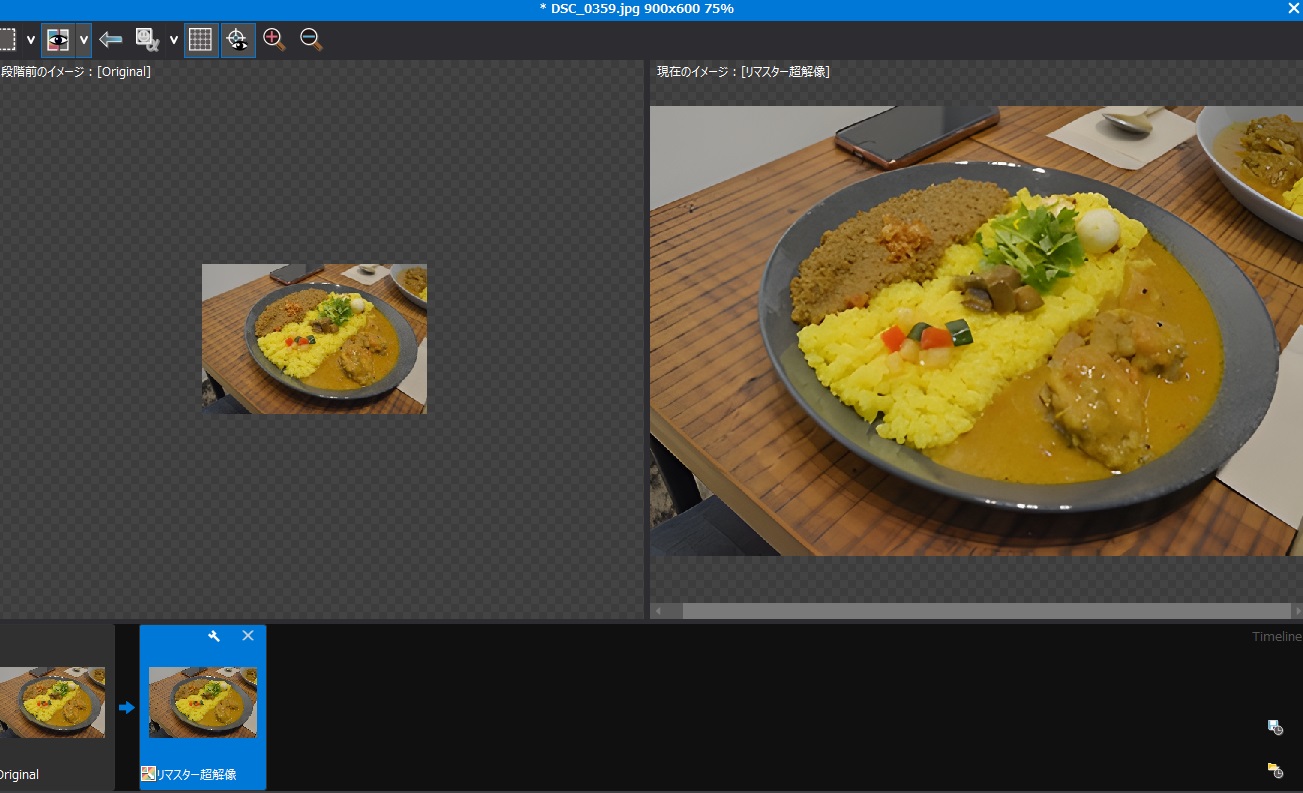Screen dimensions: 1303x793
Task: Click the small original image in left pane
Action: click(314, 339)
